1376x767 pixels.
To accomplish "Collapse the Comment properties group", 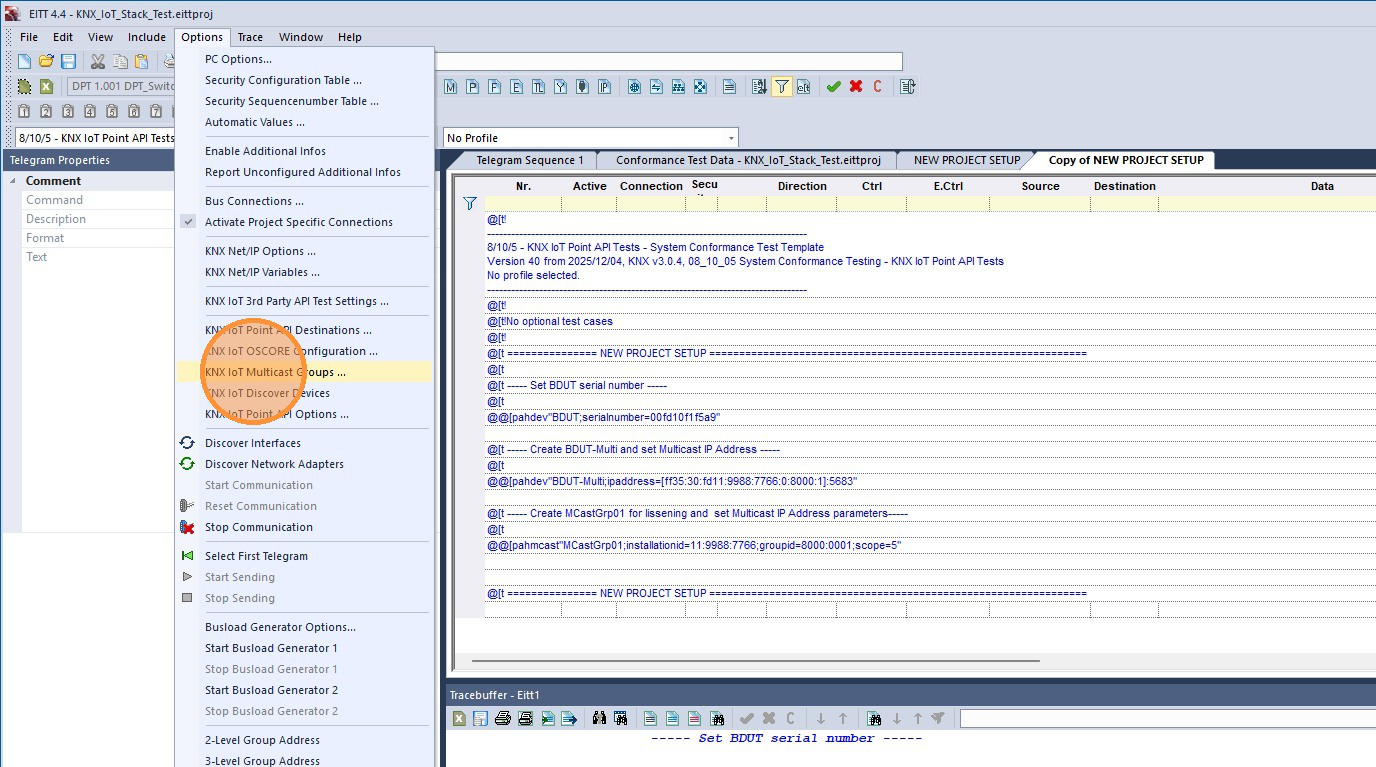I will click(x=13, y=181).
